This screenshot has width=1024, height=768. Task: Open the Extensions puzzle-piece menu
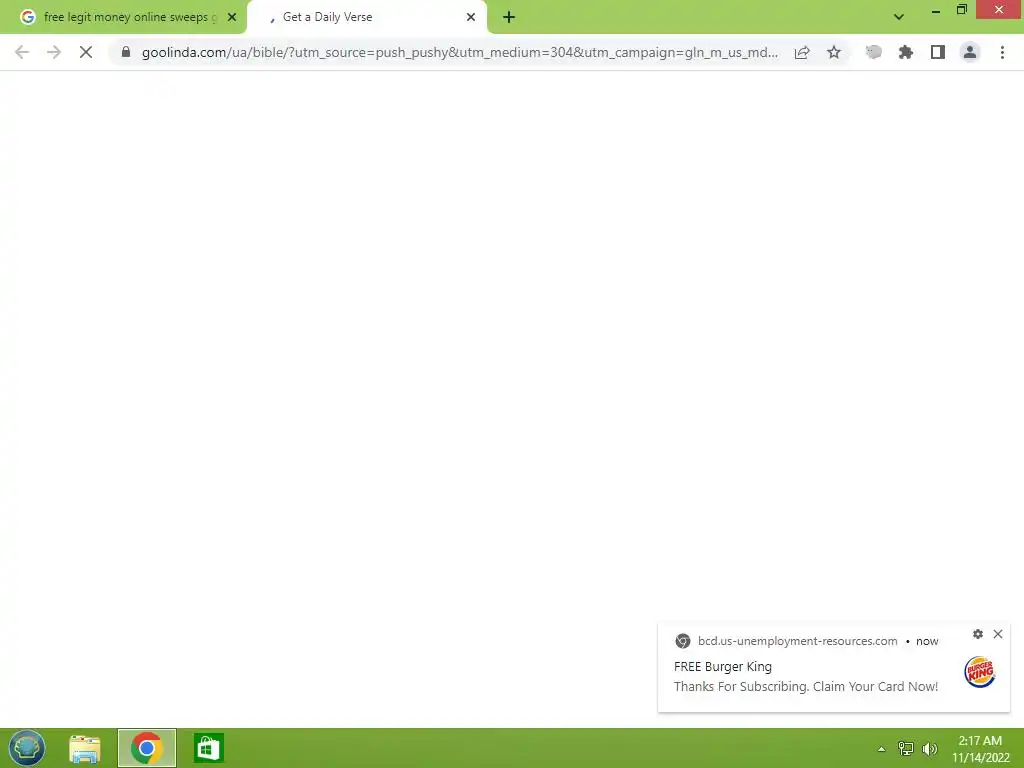point(906,52)
